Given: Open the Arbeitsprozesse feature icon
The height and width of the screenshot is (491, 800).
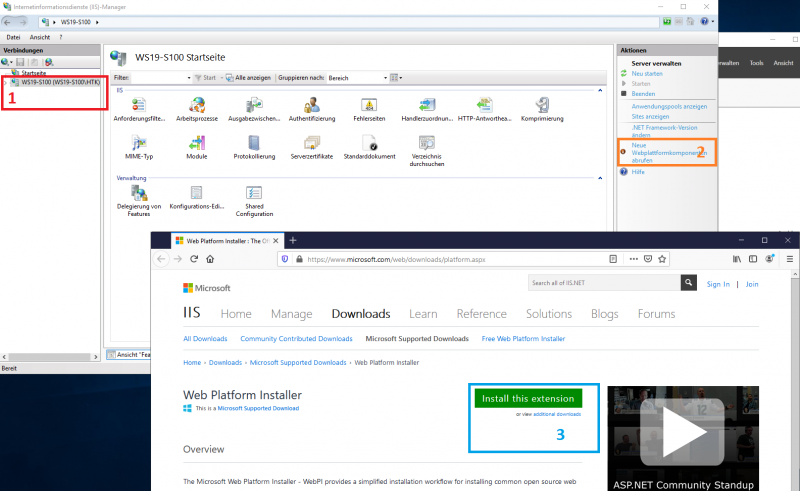Looking at the screenshot, I should [x=196, y=106].
